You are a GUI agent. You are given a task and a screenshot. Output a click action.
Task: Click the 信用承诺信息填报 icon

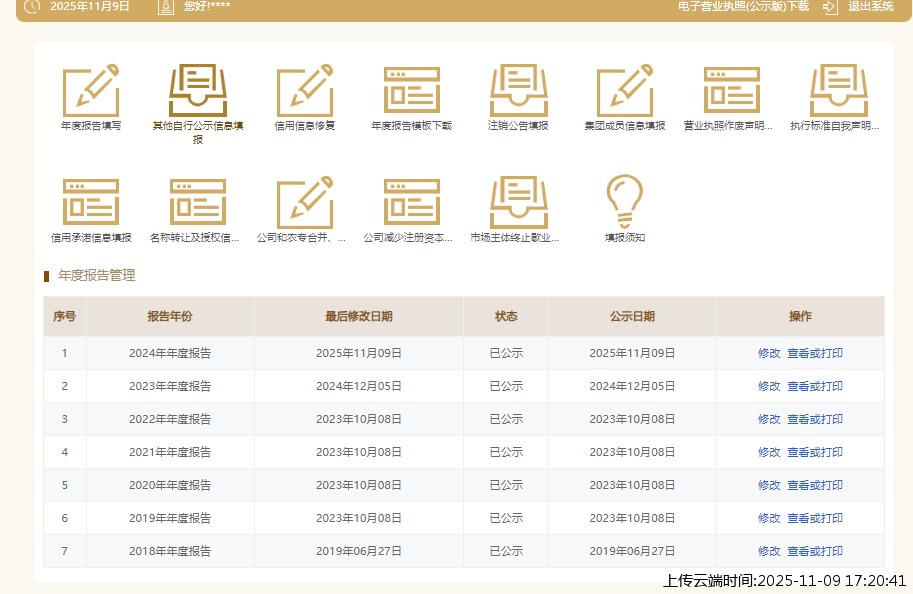pyautogui.click(x=91, y=203)
